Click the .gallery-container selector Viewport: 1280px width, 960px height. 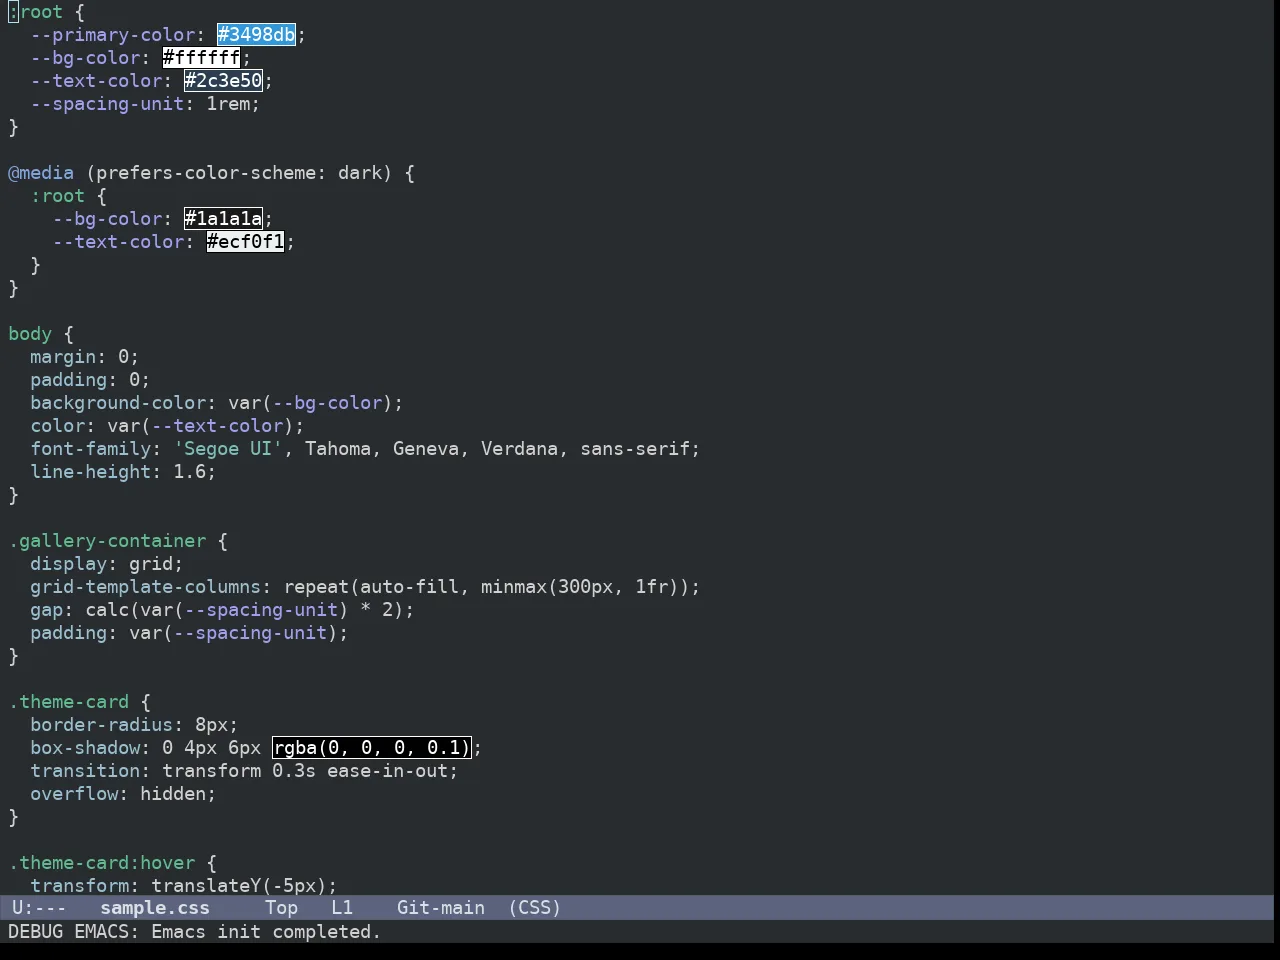pos(107,541)
